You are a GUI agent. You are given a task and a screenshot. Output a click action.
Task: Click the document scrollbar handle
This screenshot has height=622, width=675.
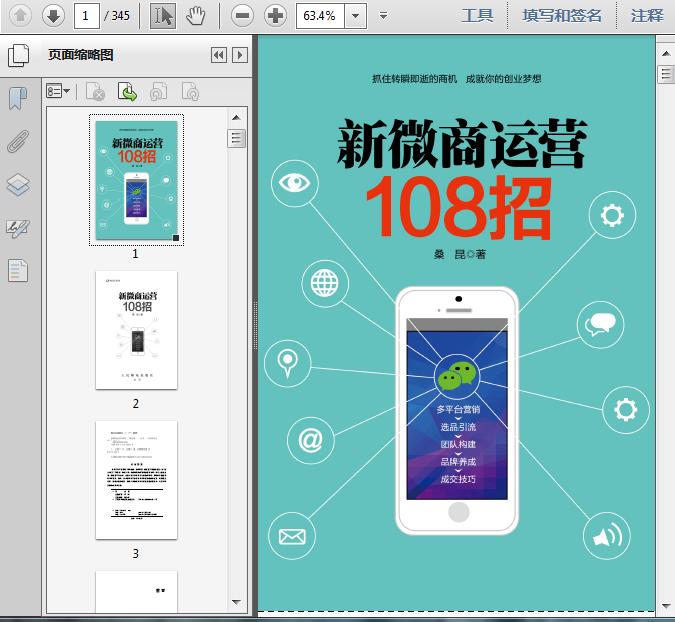666,74
